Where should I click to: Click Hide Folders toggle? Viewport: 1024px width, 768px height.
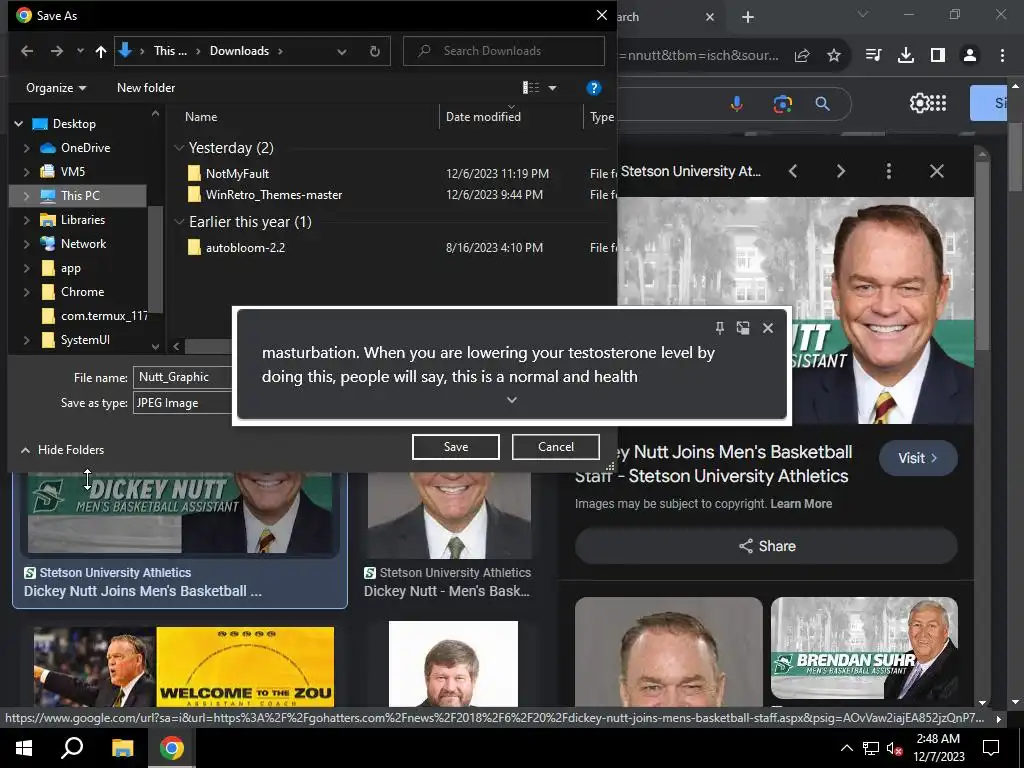coord(63,450)
